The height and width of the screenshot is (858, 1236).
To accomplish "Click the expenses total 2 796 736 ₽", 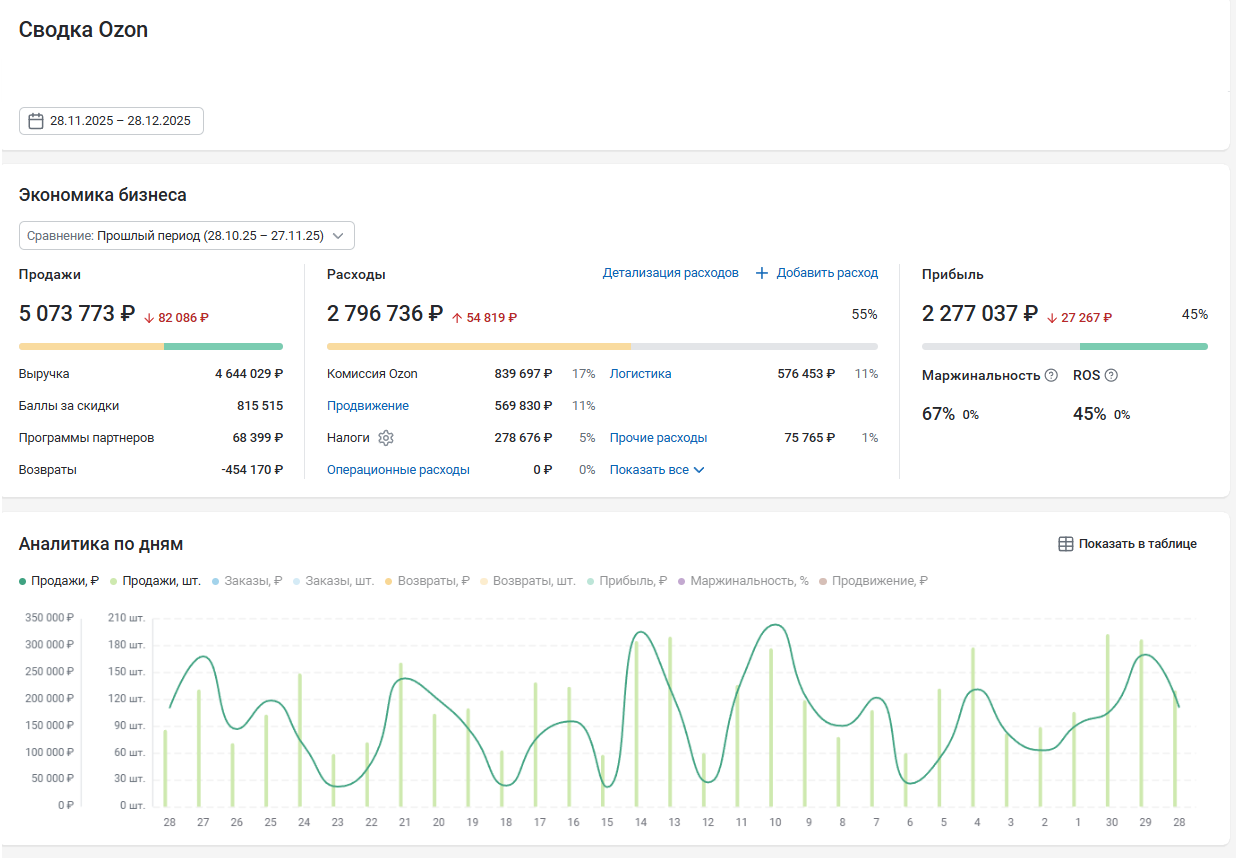I will pos(385,314).
